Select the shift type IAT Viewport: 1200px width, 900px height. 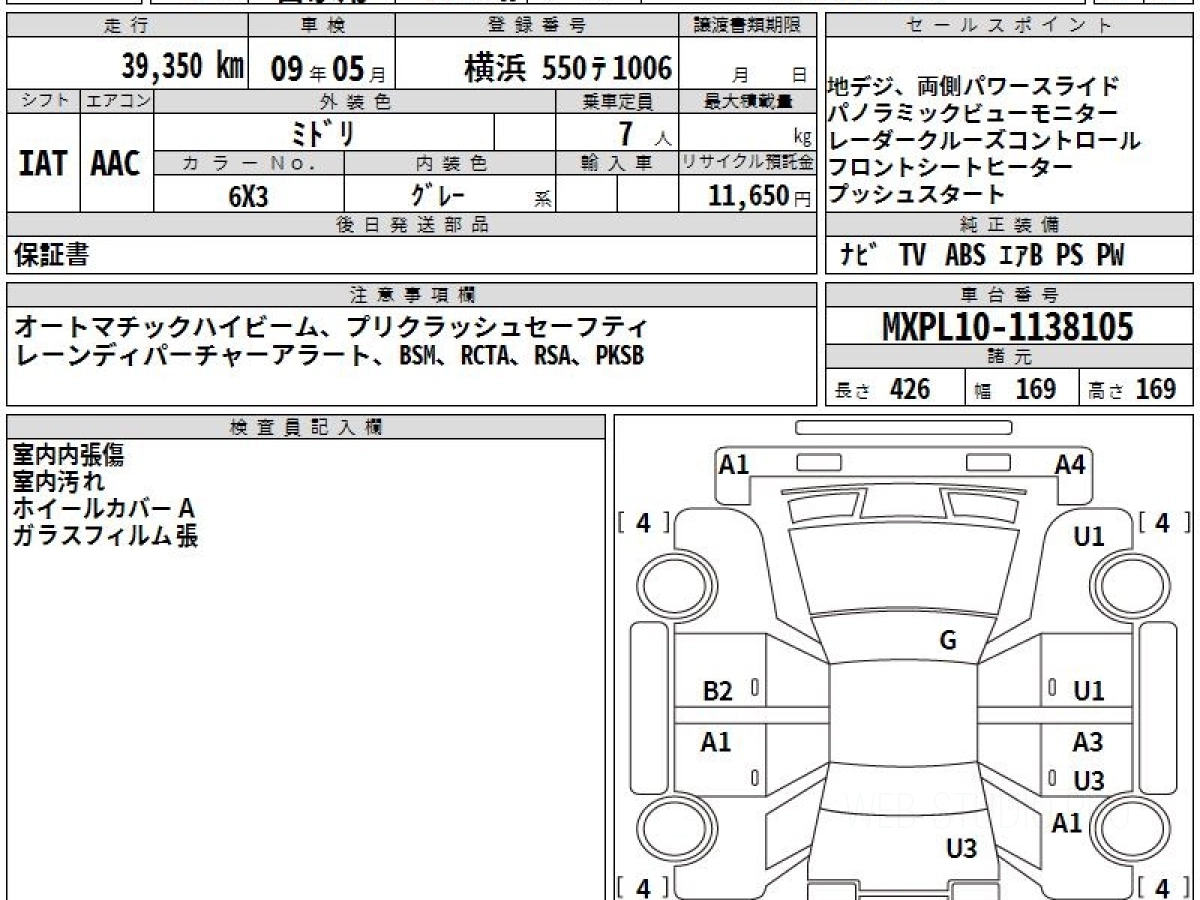43,164
